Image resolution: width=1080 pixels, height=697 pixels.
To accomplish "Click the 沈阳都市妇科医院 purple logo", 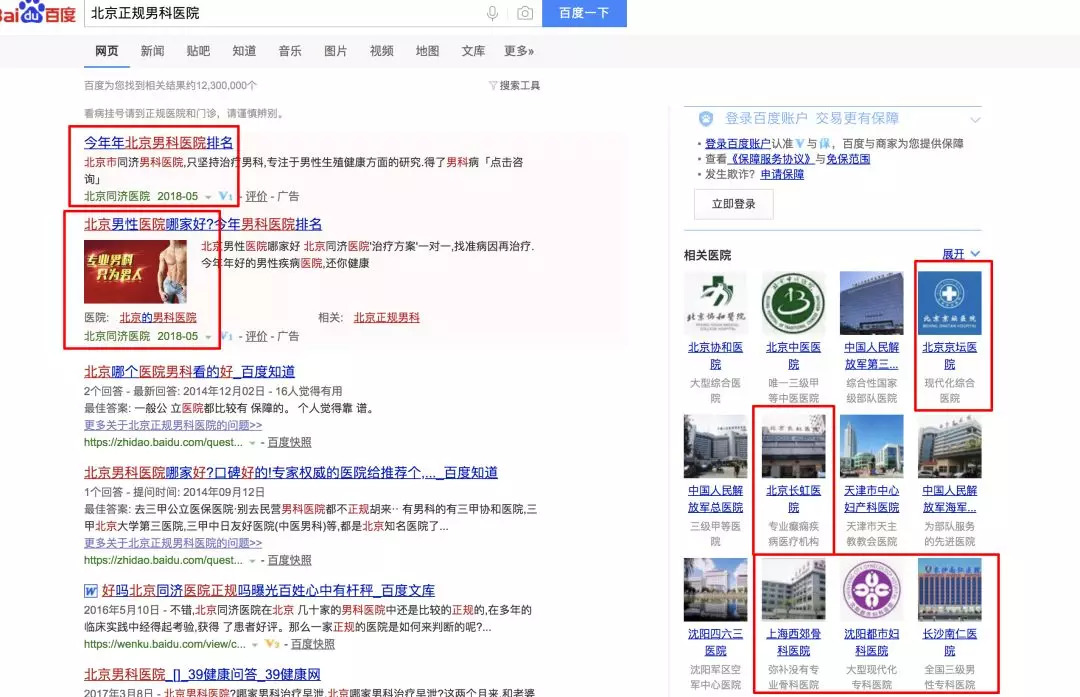I will [x=871, y=589].
